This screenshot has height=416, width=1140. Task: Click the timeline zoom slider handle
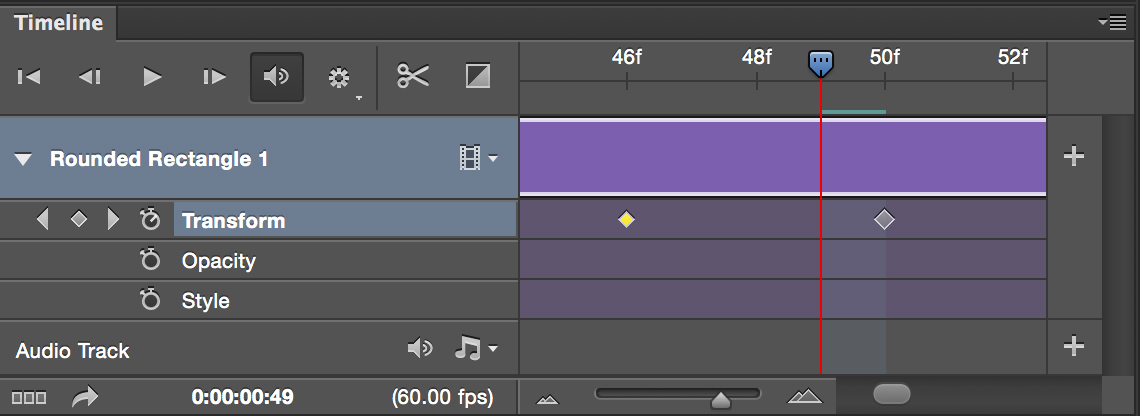tap(720, 401)
